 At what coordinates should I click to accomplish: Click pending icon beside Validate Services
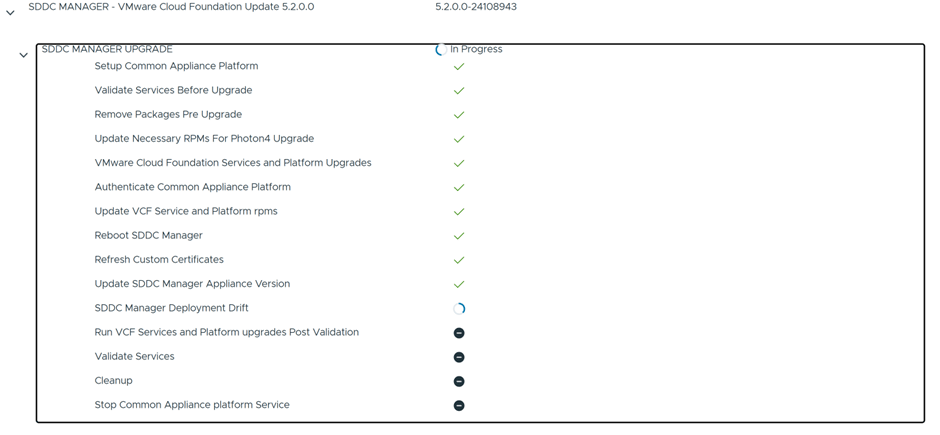pyautogui.click(x=459, y=357)
